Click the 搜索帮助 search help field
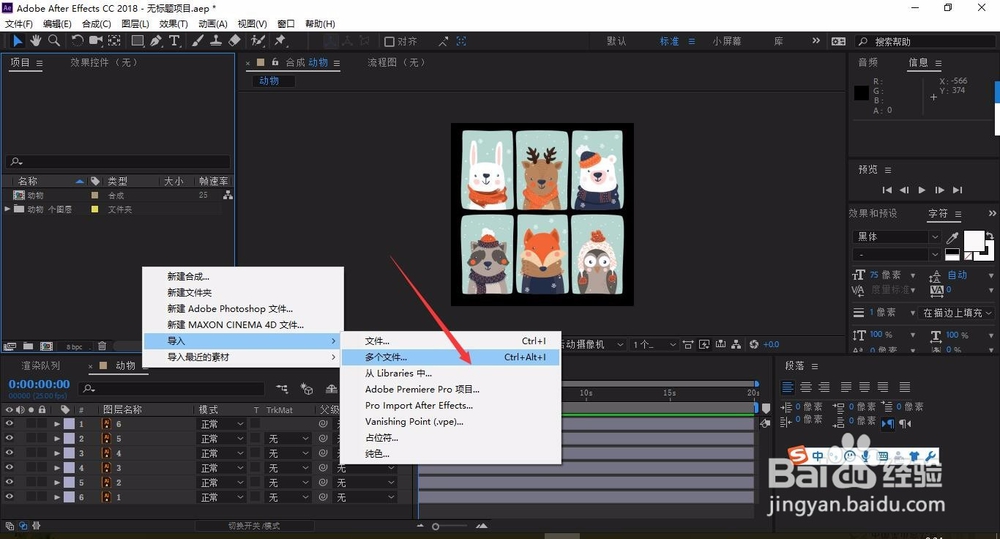1000x539 pixels. (925, 41)
